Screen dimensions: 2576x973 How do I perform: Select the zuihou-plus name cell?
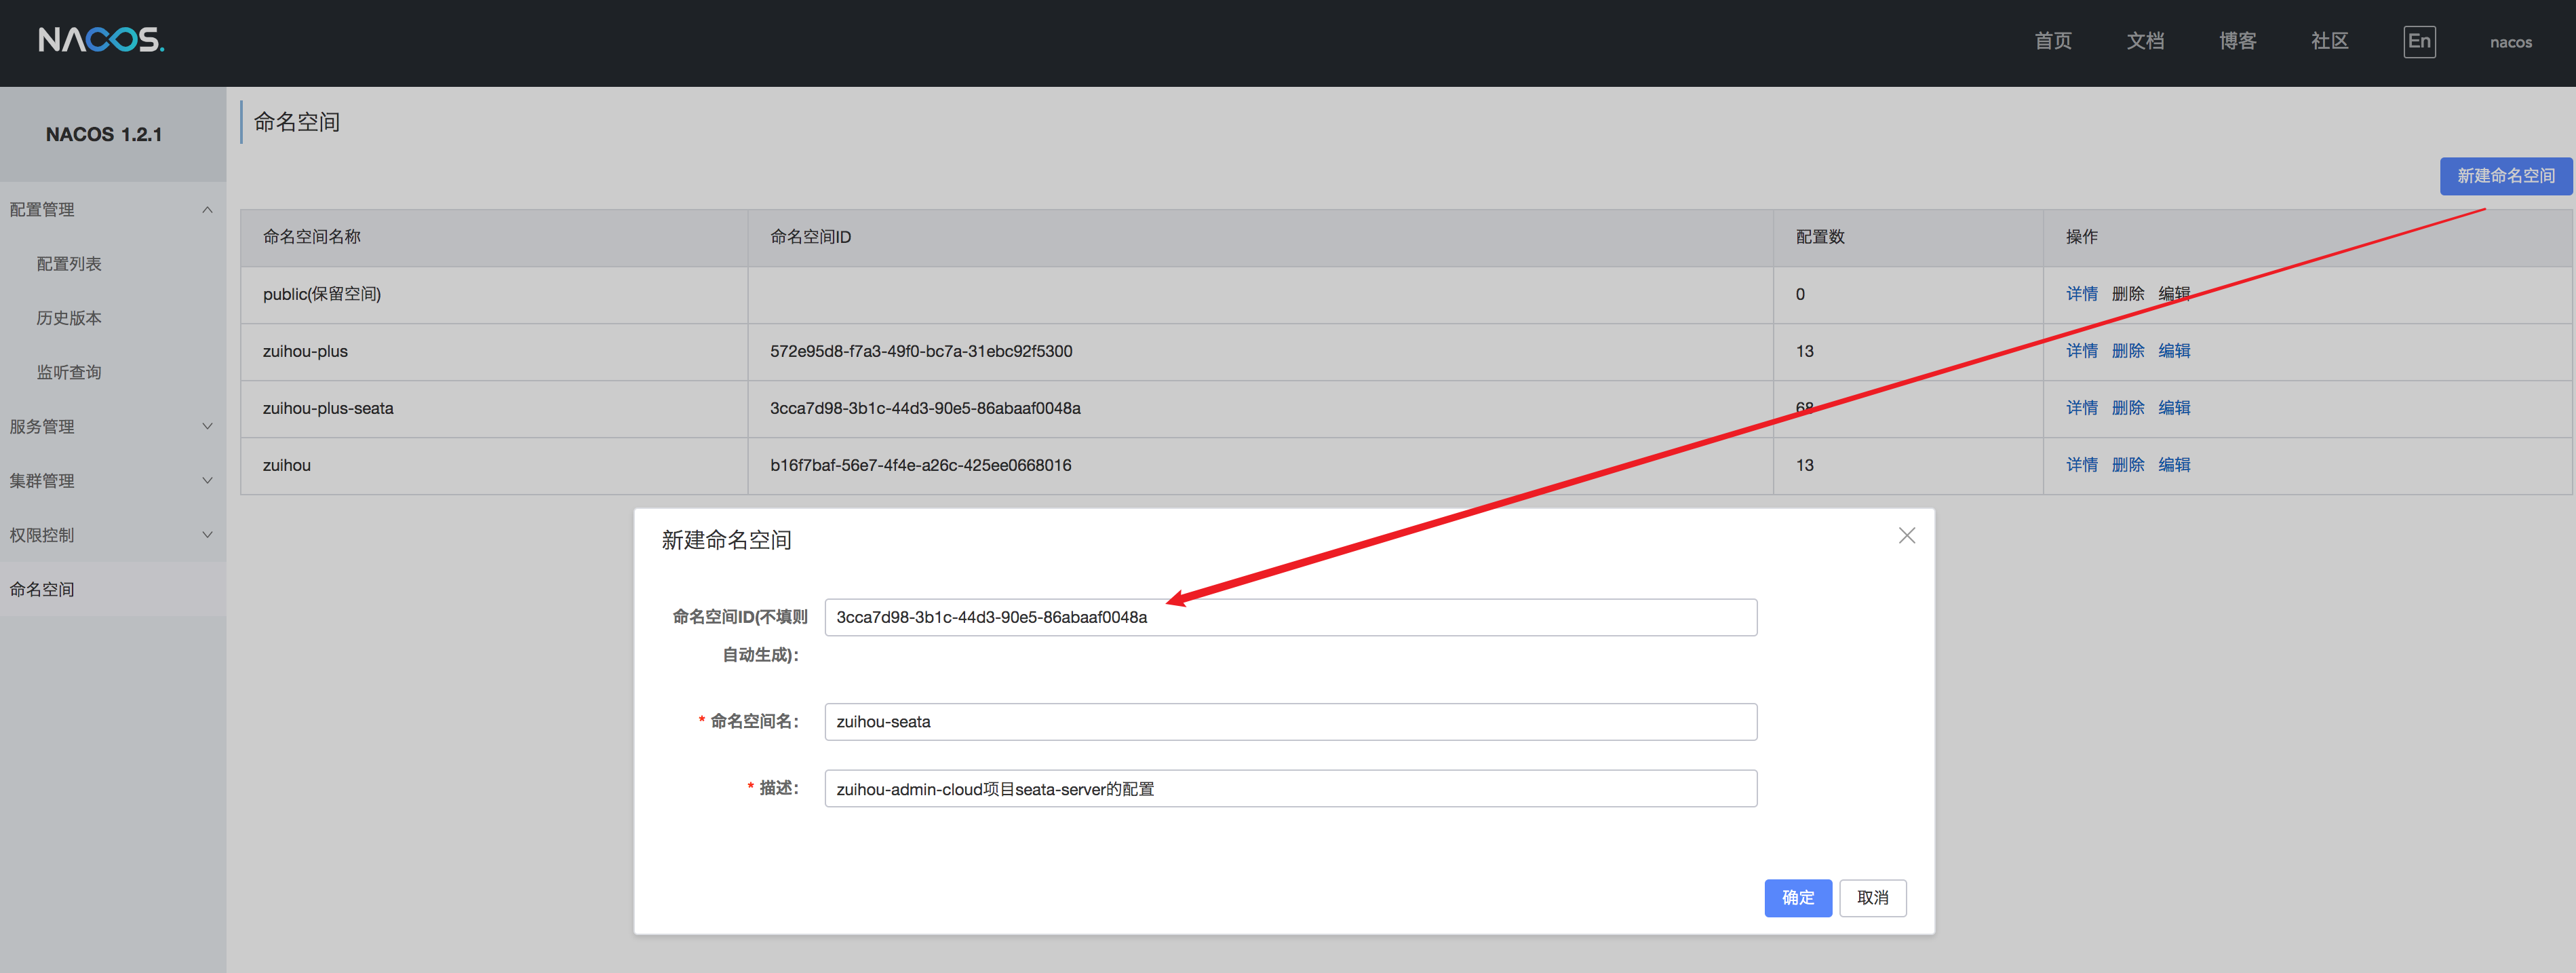pyautogui.click(x=494, y=351)
